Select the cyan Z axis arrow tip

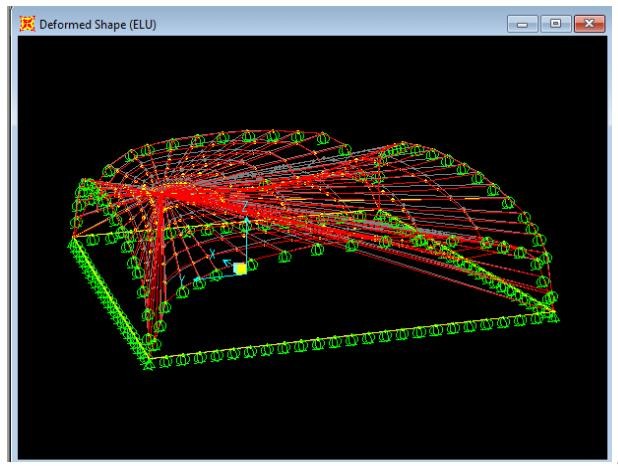tap(246, 218)
